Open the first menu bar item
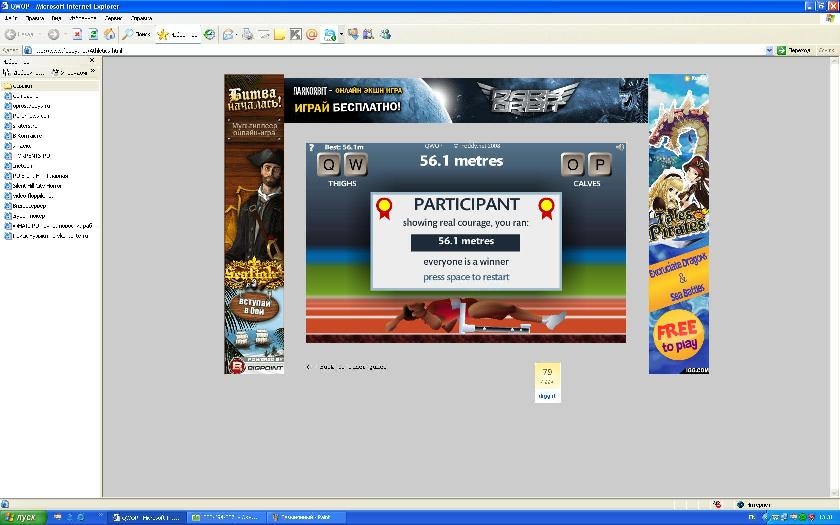Screen dimensions: 840x525 point(11,19)
